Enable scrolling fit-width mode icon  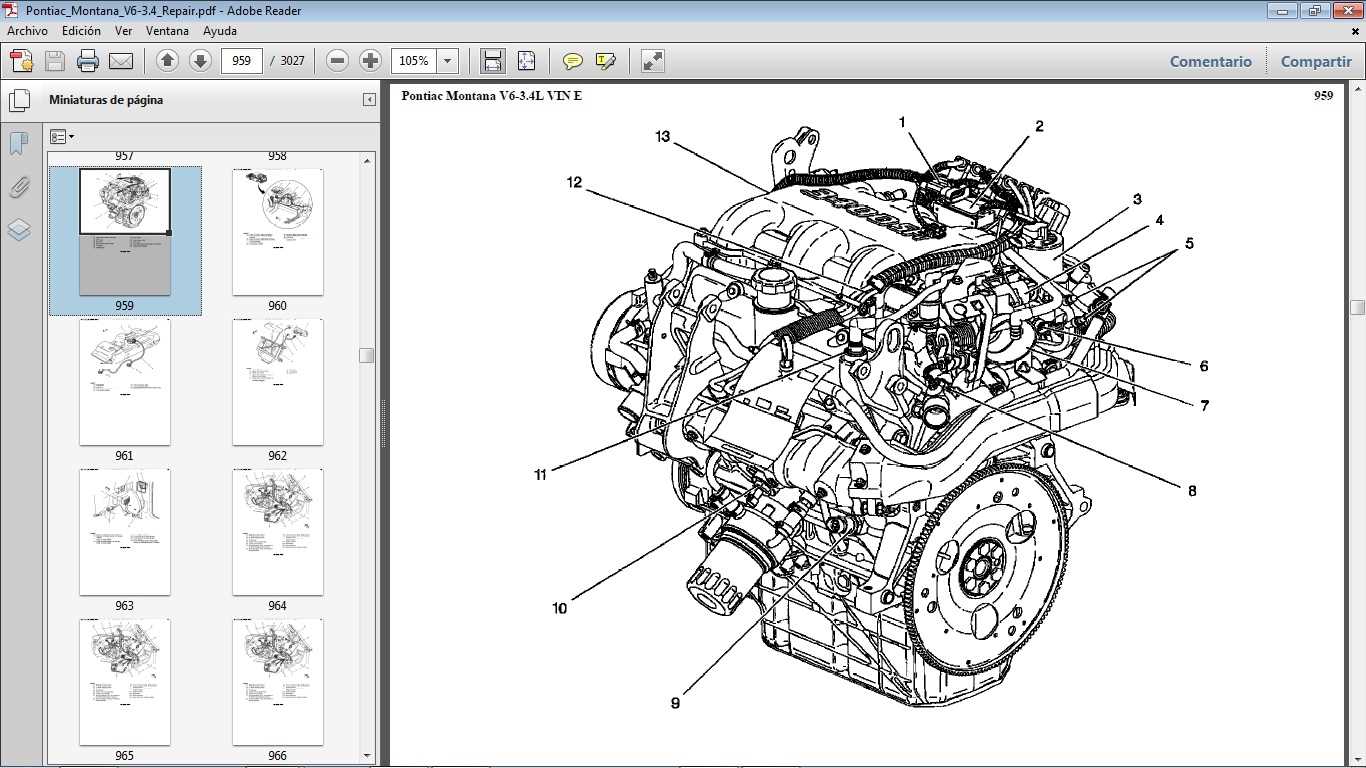pos(493,61)
